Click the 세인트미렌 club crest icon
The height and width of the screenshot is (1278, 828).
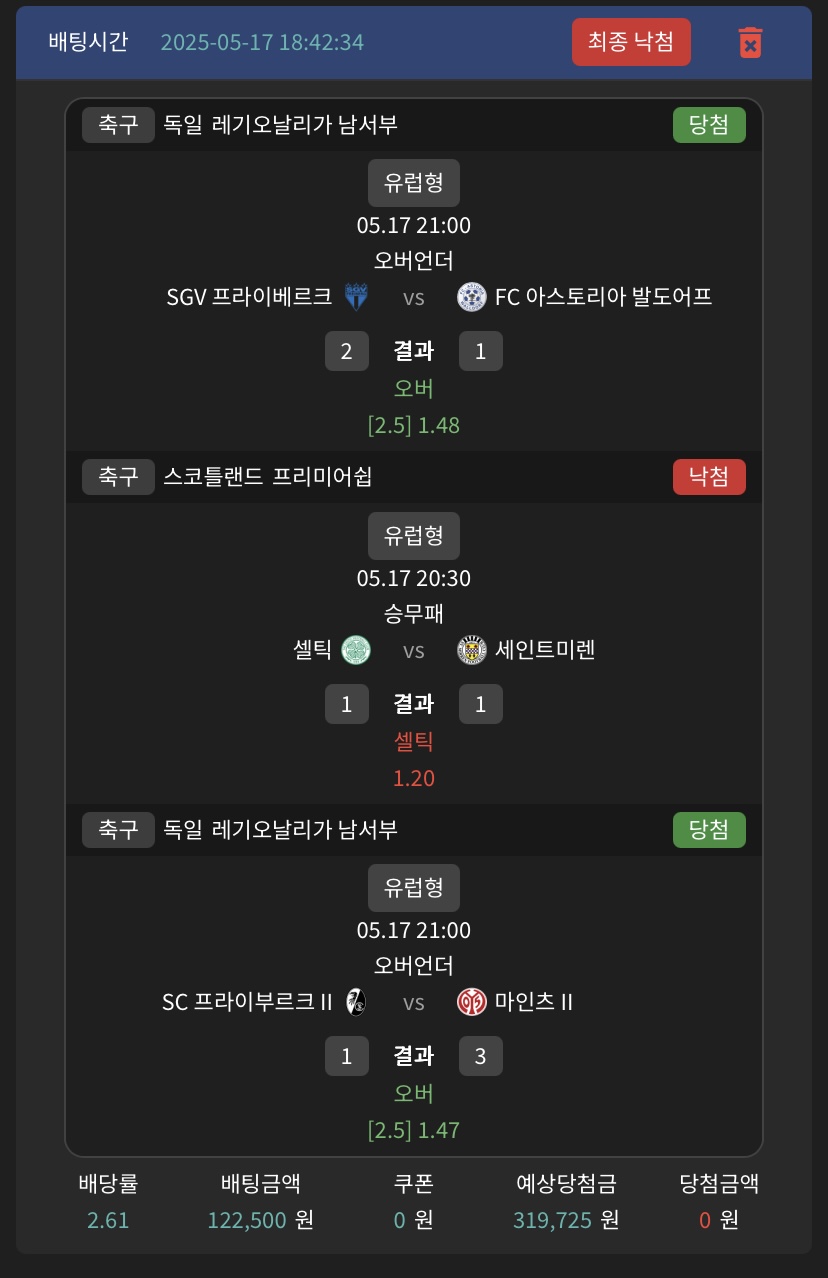tap(471, 650)
